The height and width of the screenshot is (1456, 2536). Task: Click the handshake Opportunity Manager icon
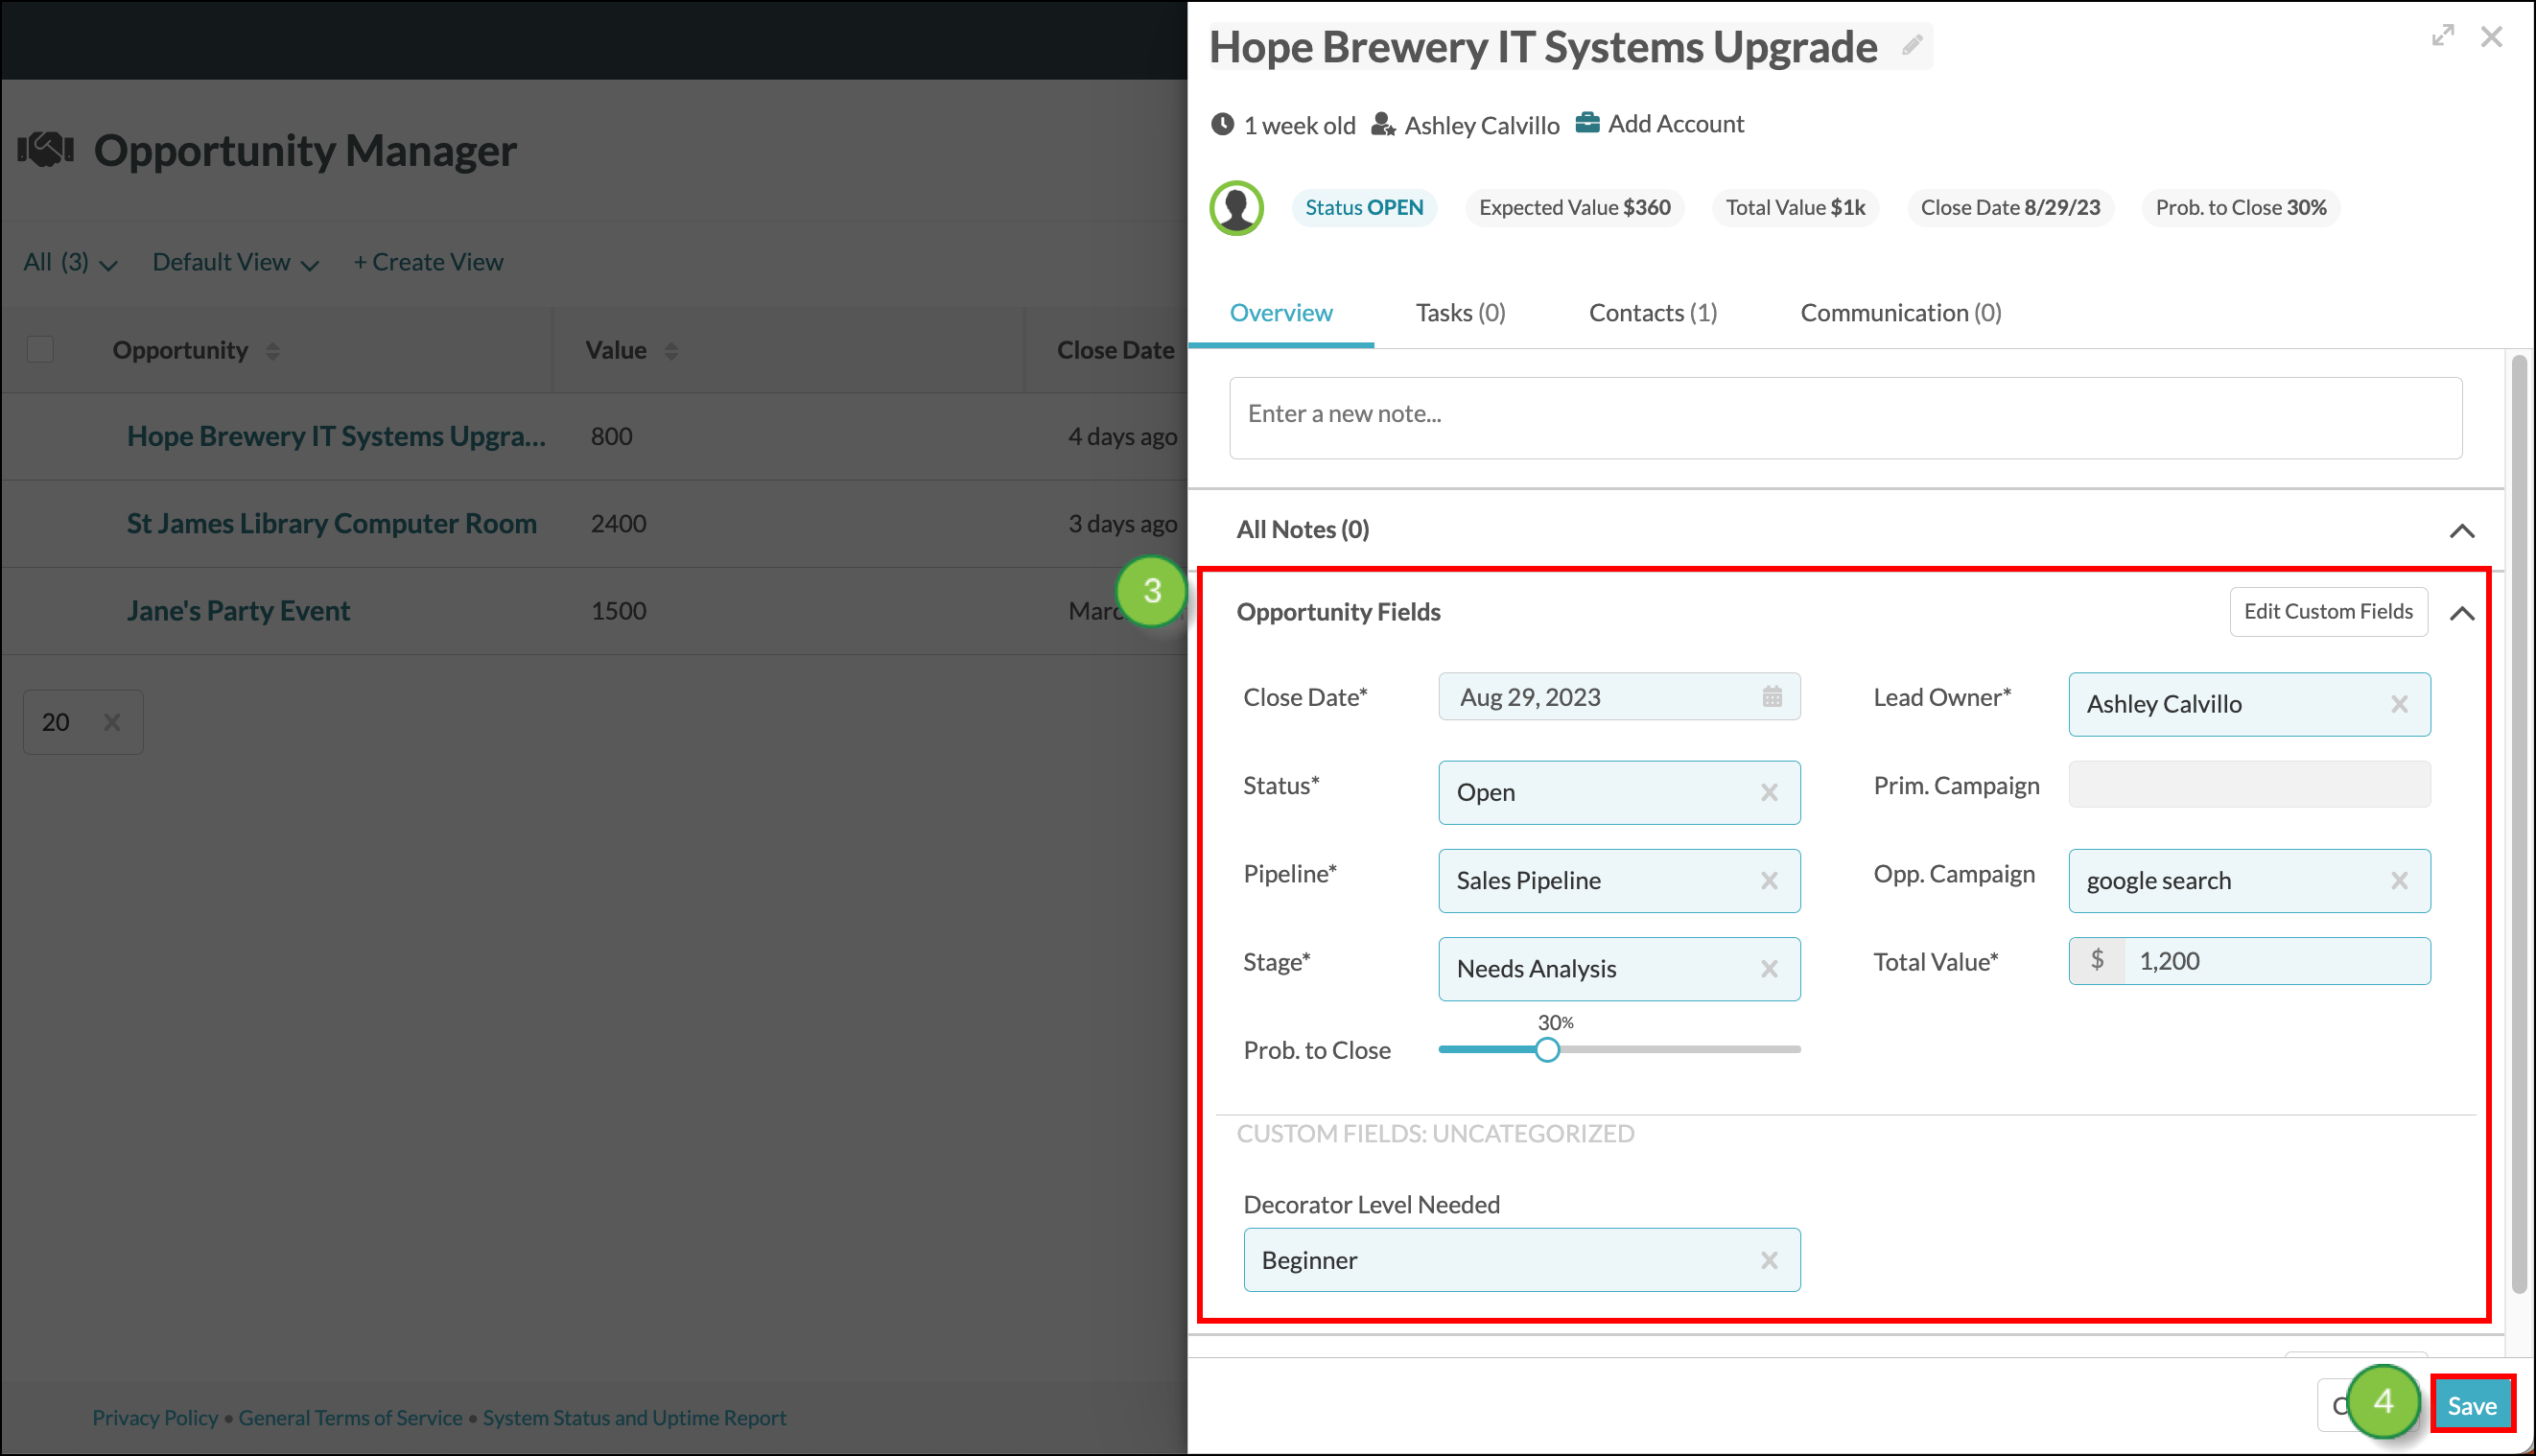(x=46, y=149)
